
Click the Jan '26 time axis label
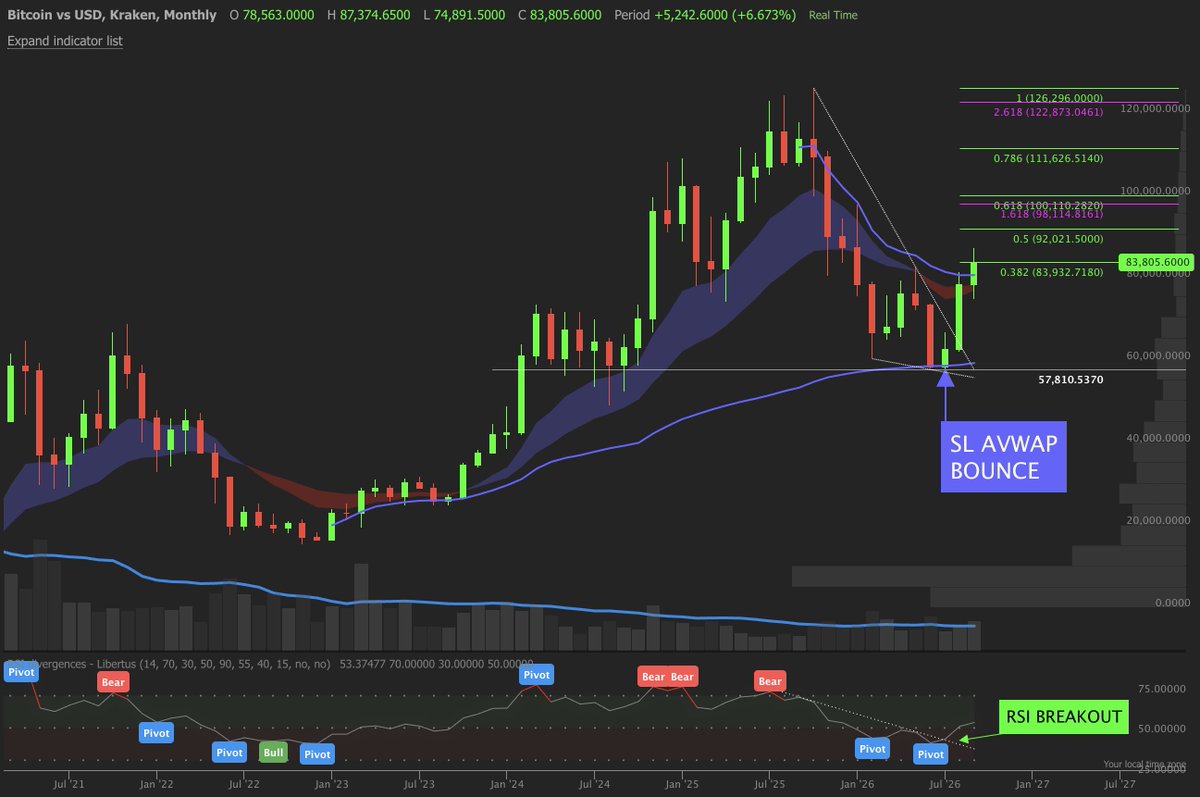(x=857, y=785)
